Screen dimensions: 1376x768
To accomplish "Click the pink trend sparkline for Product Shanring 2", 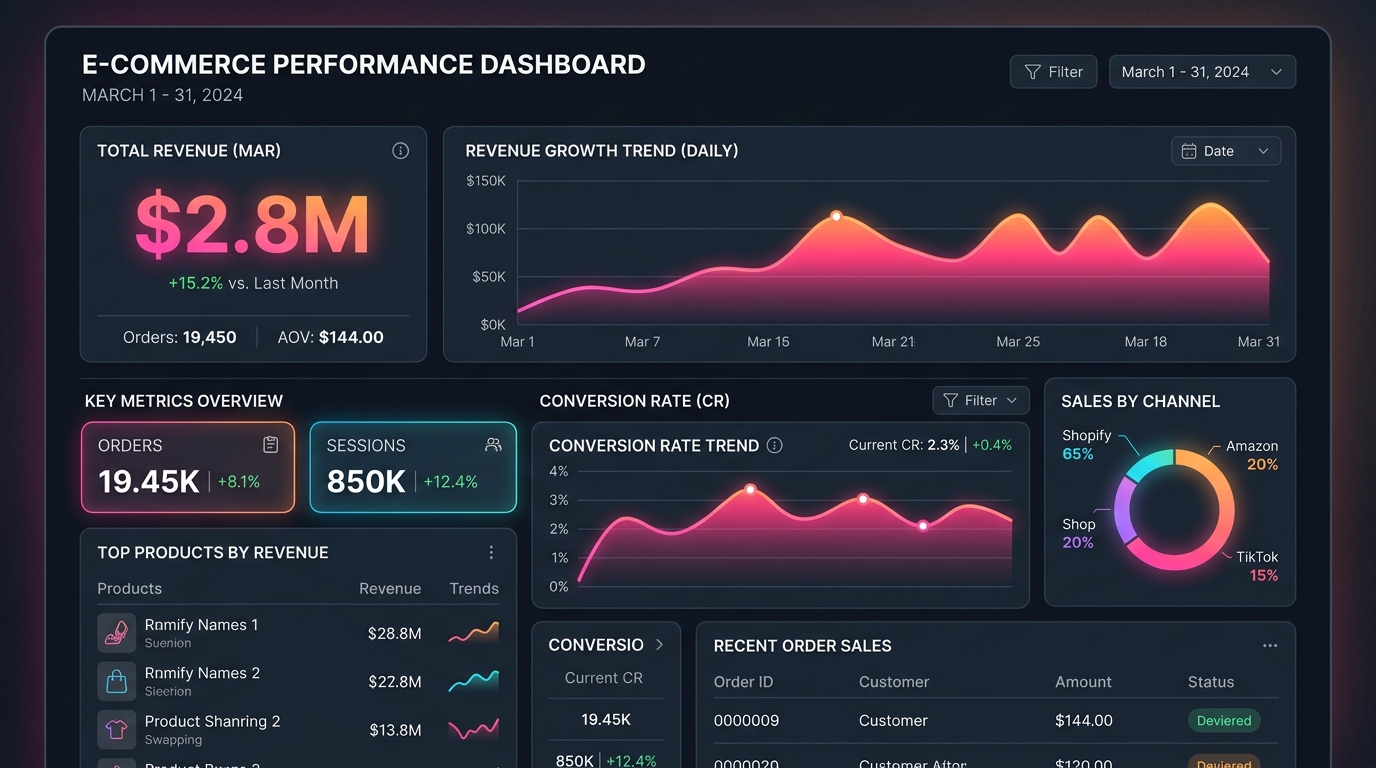I will tap(474, 730).
